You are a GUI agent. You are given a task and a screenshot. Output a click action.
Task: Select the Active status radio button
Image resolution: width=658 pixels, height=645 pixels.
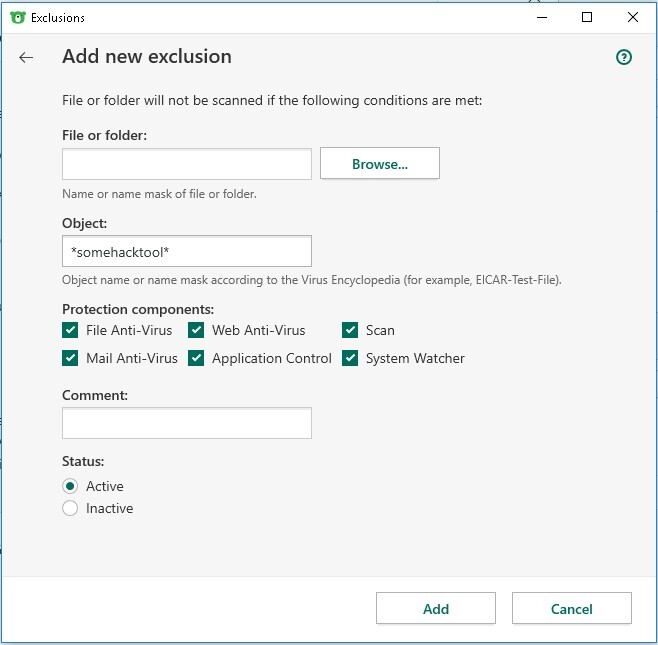pyautogui.click(x=70, y=486)
